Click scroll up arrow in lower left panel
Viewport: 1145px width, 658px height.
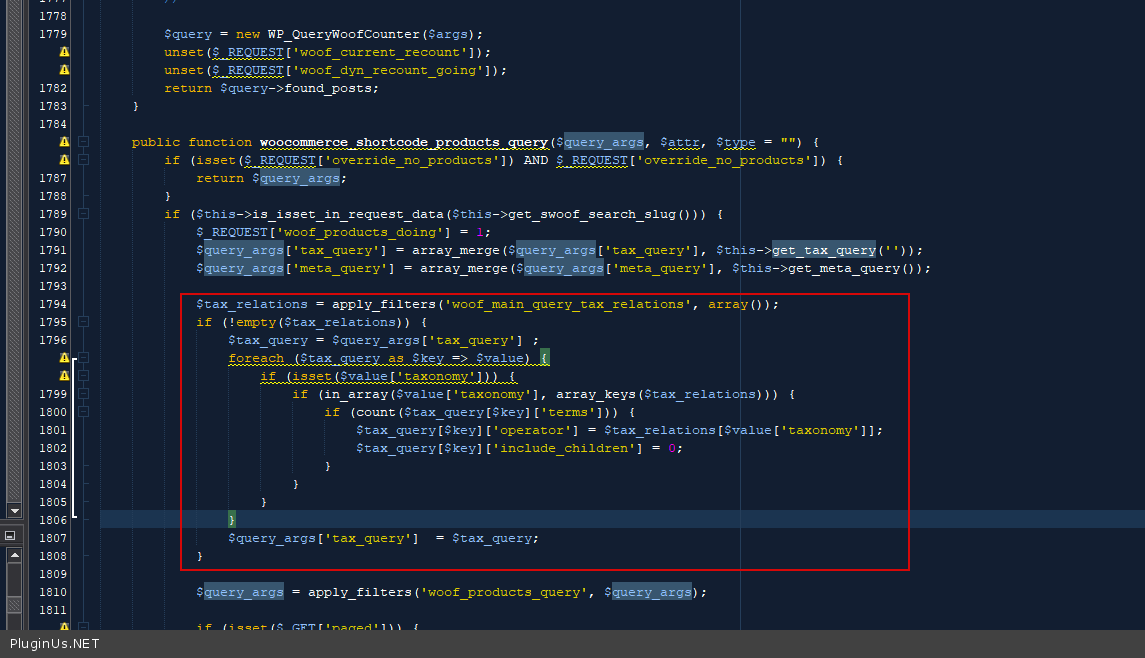[13, 553]
